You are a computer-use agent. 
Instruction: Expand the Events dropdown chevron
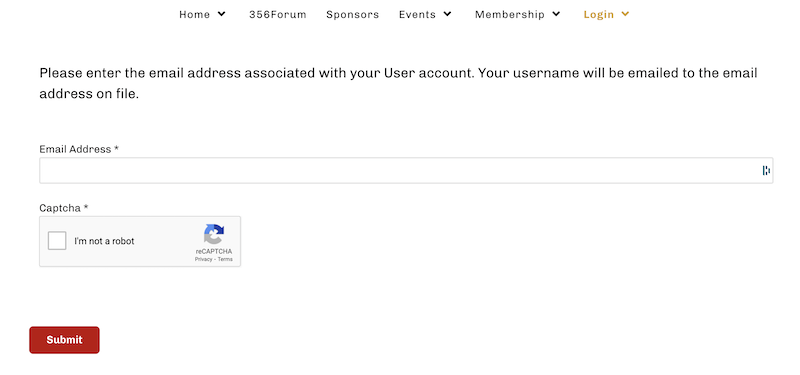[x=447, y=14]
